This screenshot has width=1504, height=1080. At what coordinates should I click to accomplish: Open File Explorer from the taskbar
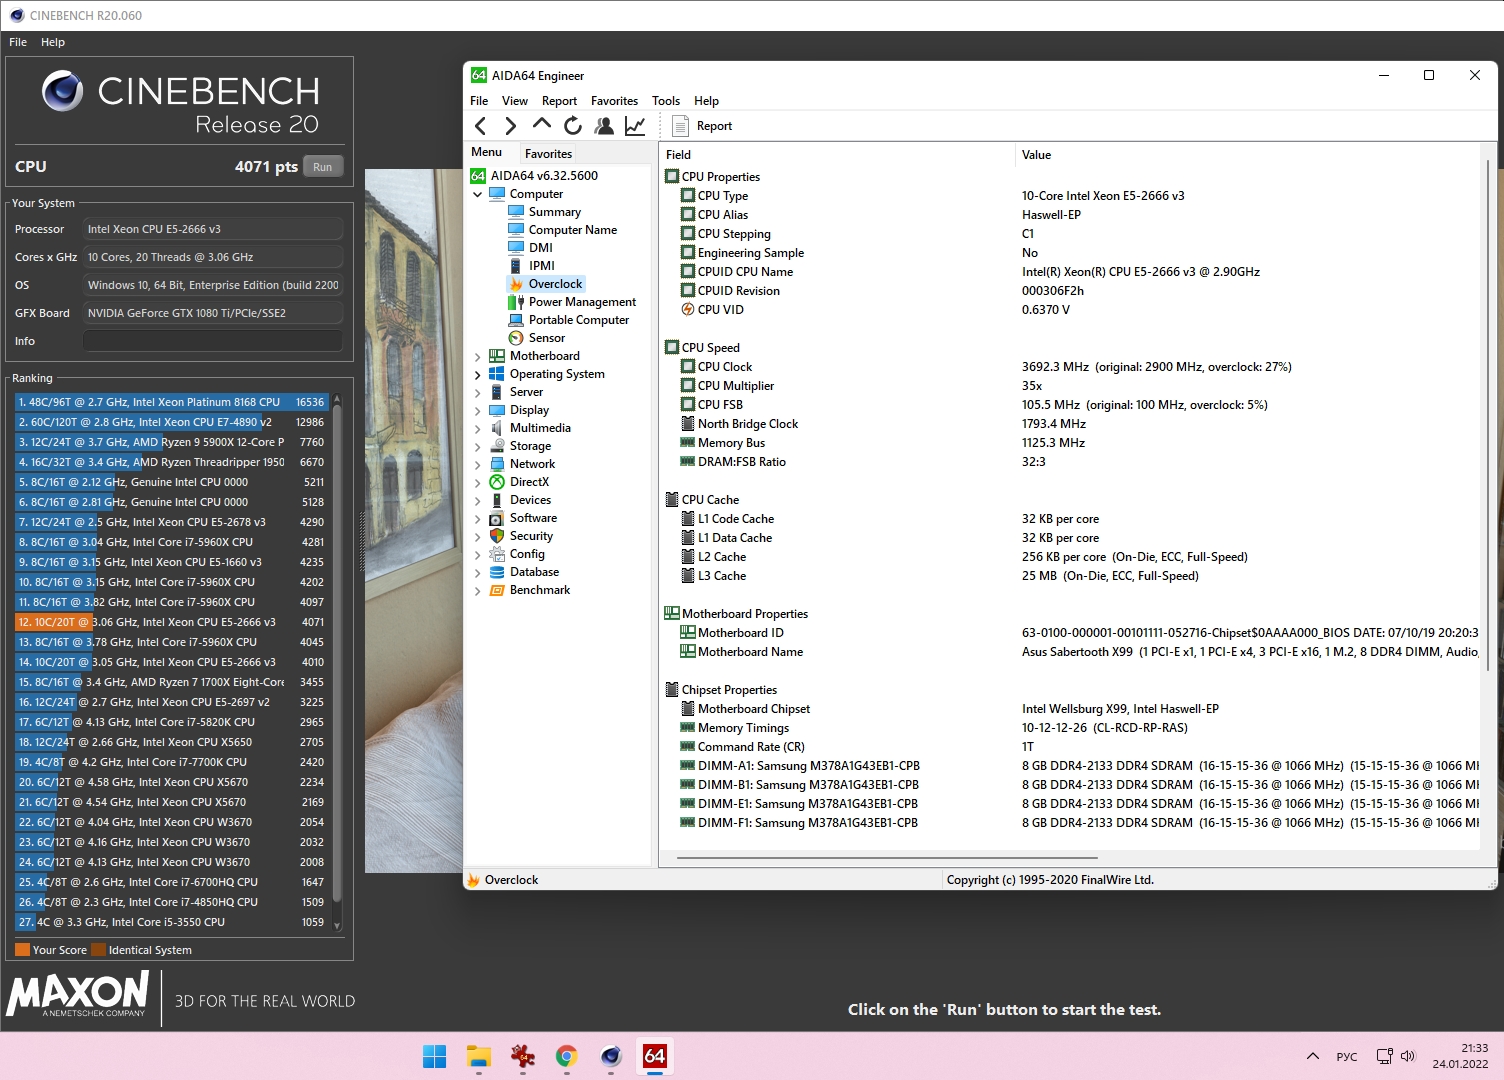tap(479, 1056)
